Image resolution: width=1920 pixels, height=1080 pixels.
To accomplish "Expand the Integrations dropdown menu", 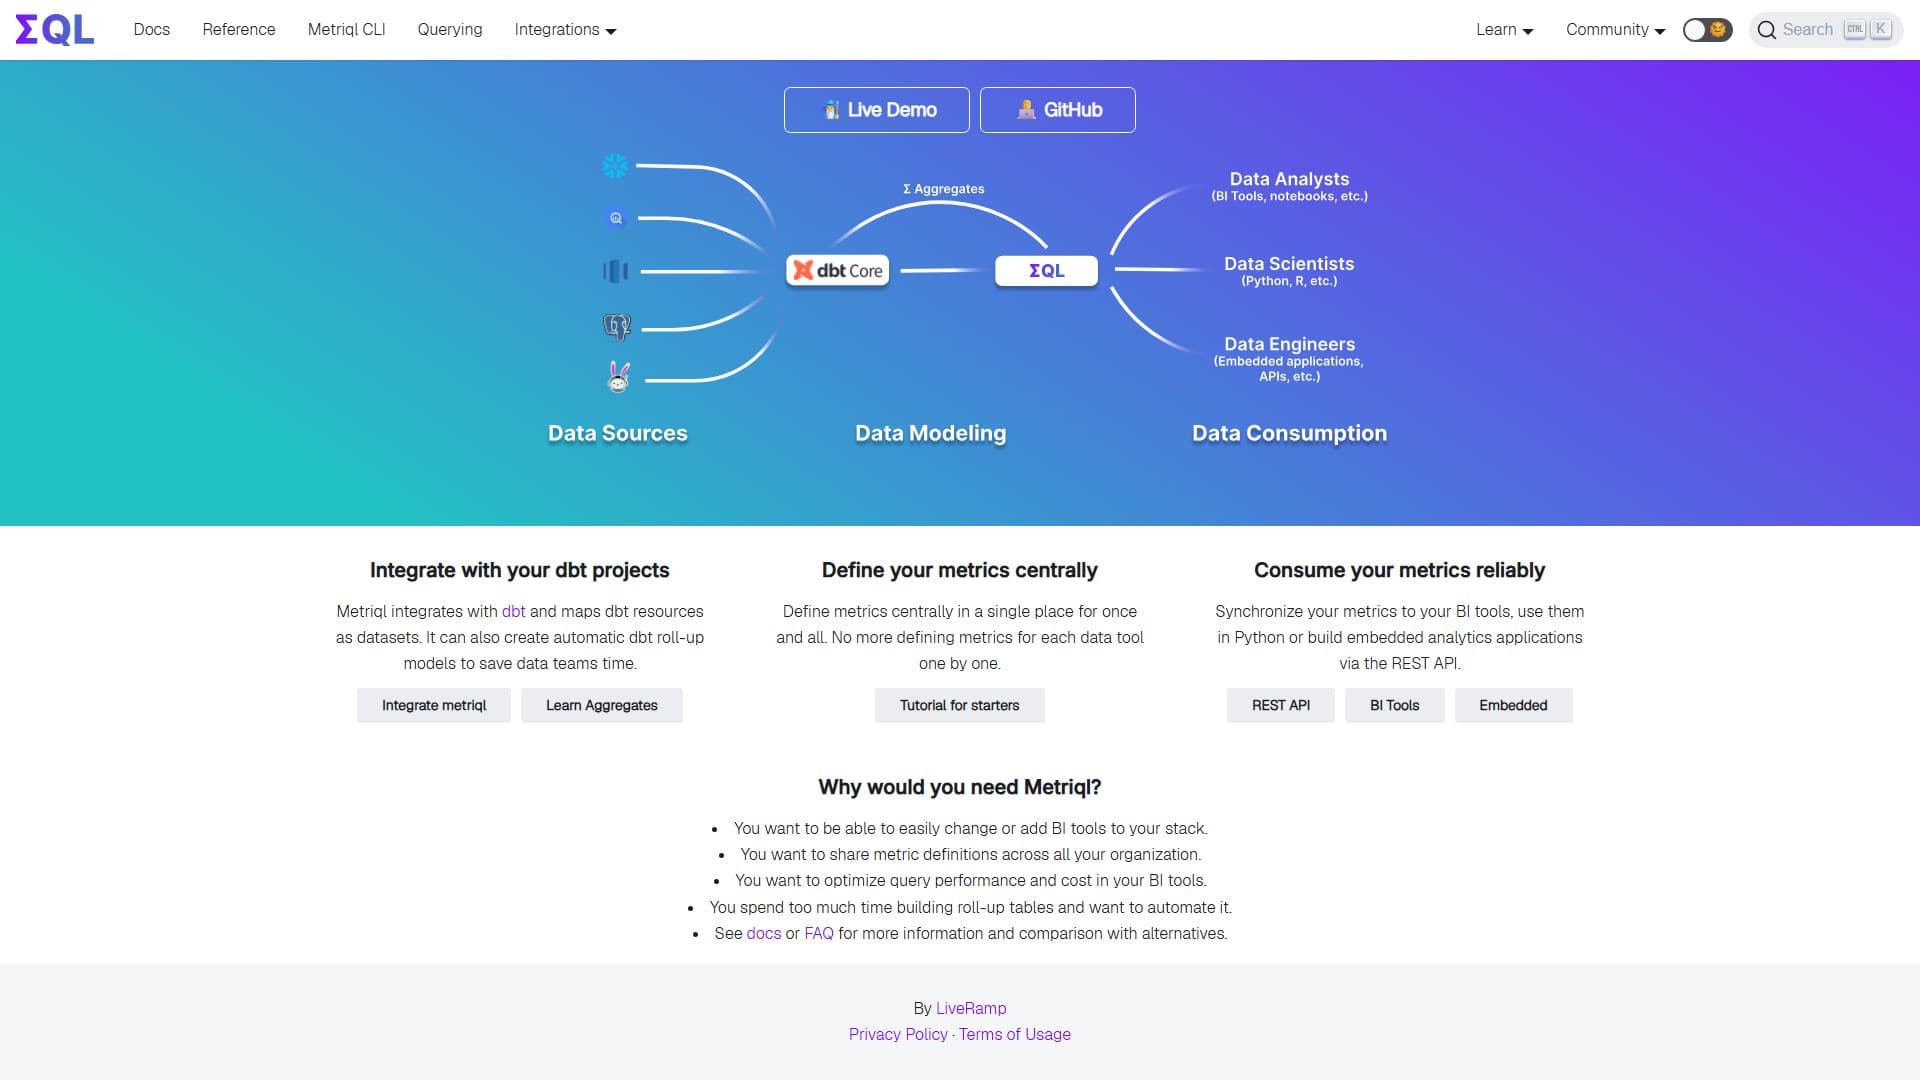I will click(565, 30).
